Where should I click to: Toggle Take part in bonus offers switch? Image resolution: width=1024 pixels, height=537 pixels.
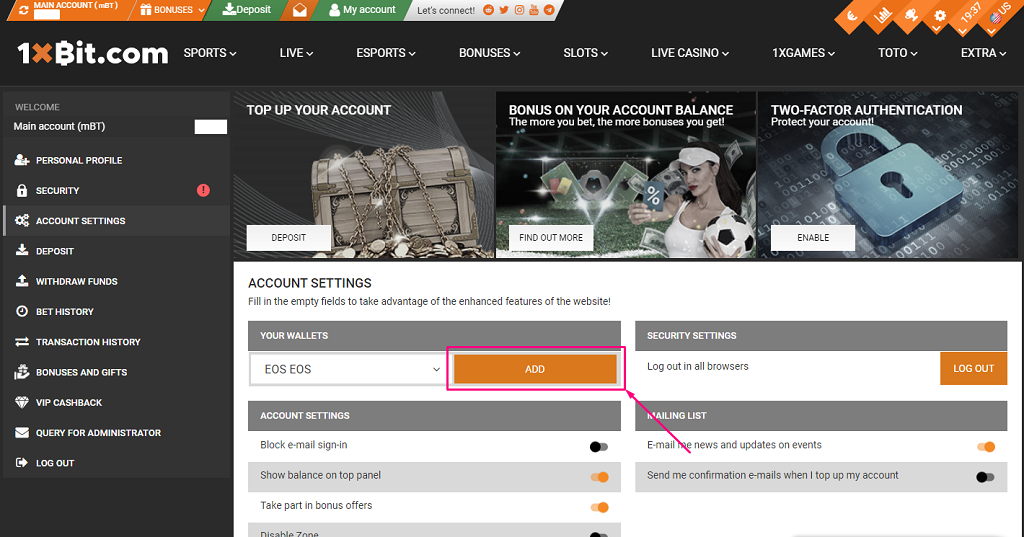pyautogui.click(x=599, y=507)
